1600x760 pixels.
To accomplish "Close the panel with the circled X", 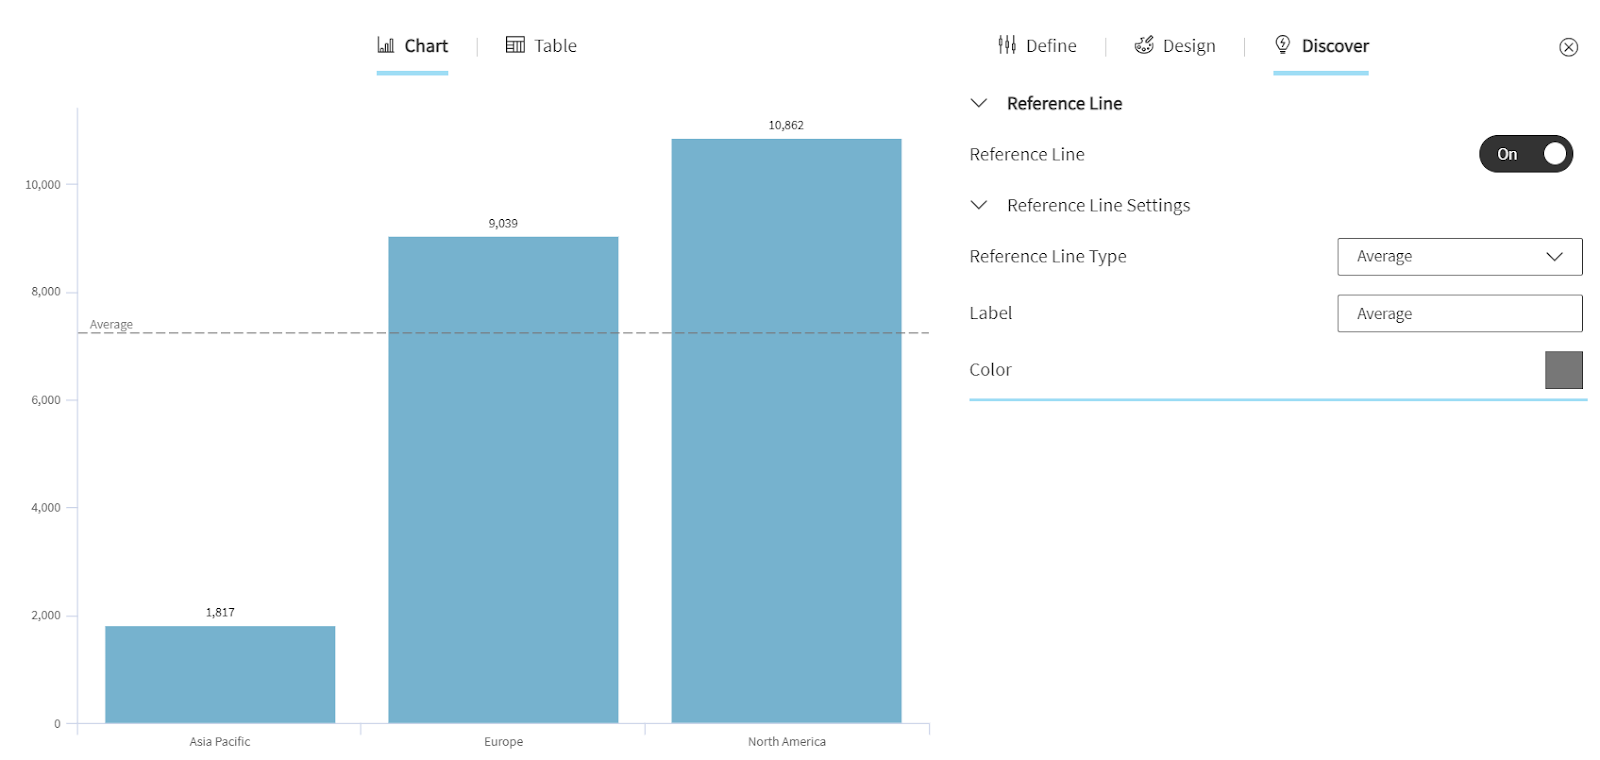I will 1568,47.
